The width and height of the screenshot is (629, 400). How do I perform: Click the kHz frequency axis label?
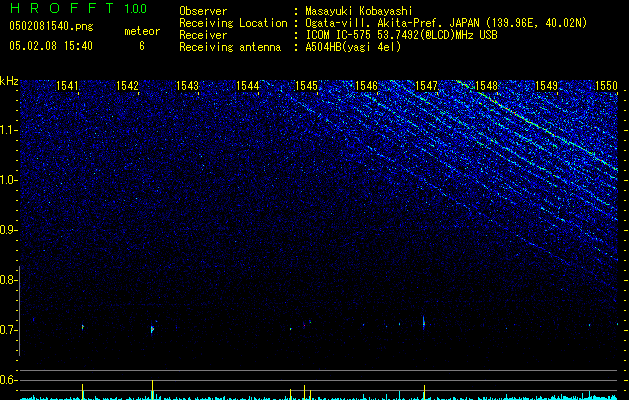9,81
